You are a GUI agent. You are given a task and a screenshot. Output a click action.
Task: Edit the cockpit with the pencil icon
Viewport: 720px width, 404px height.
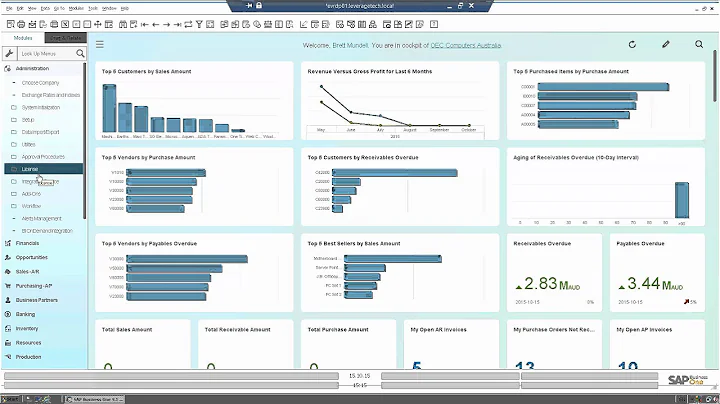point(666,45)
